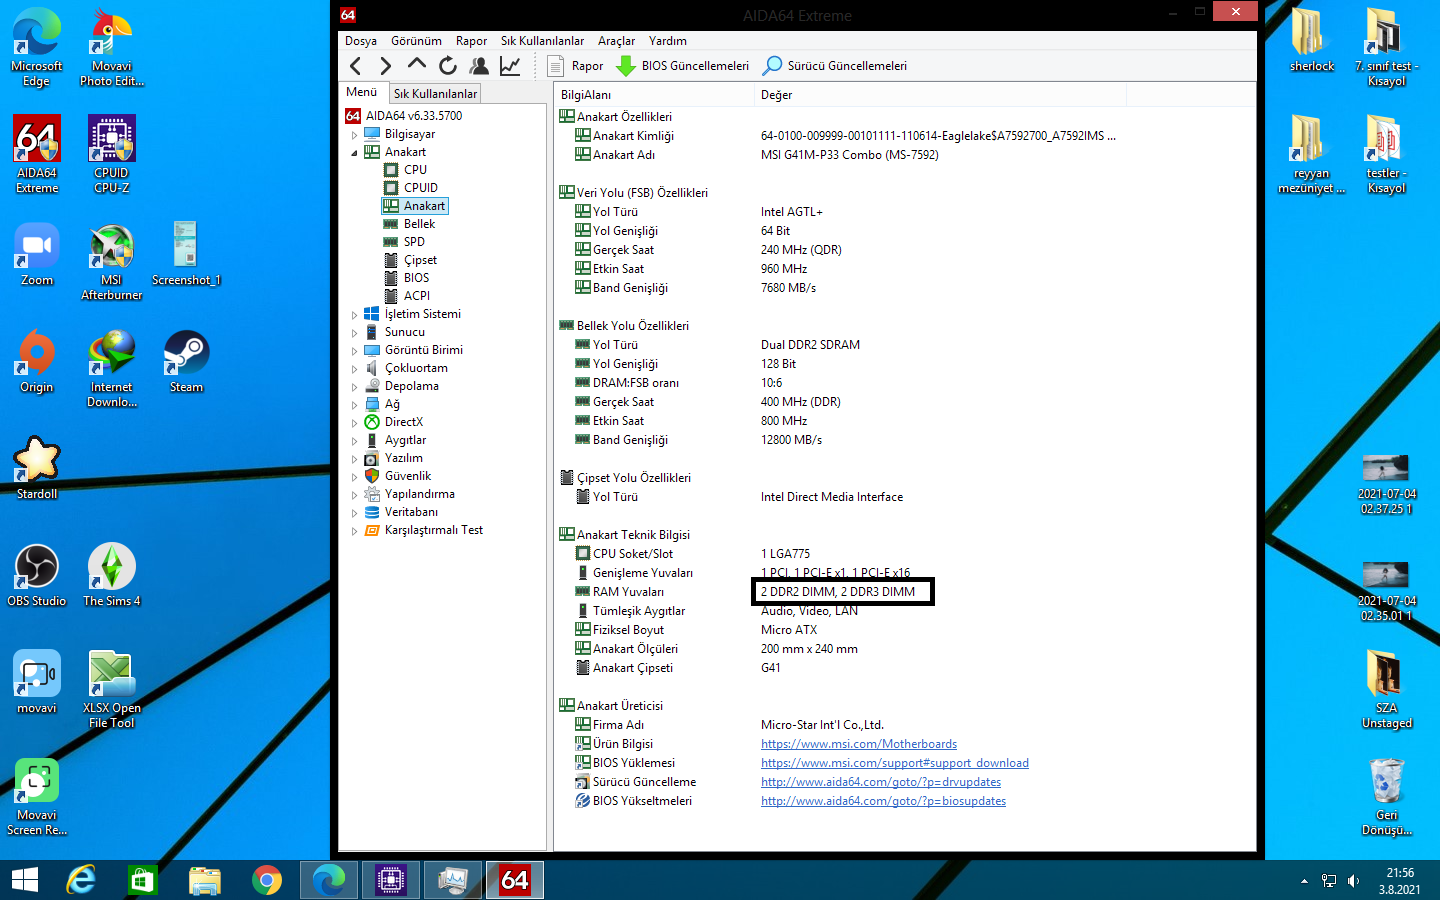Expand the Sunucu tree node

(x=354, y=333)
